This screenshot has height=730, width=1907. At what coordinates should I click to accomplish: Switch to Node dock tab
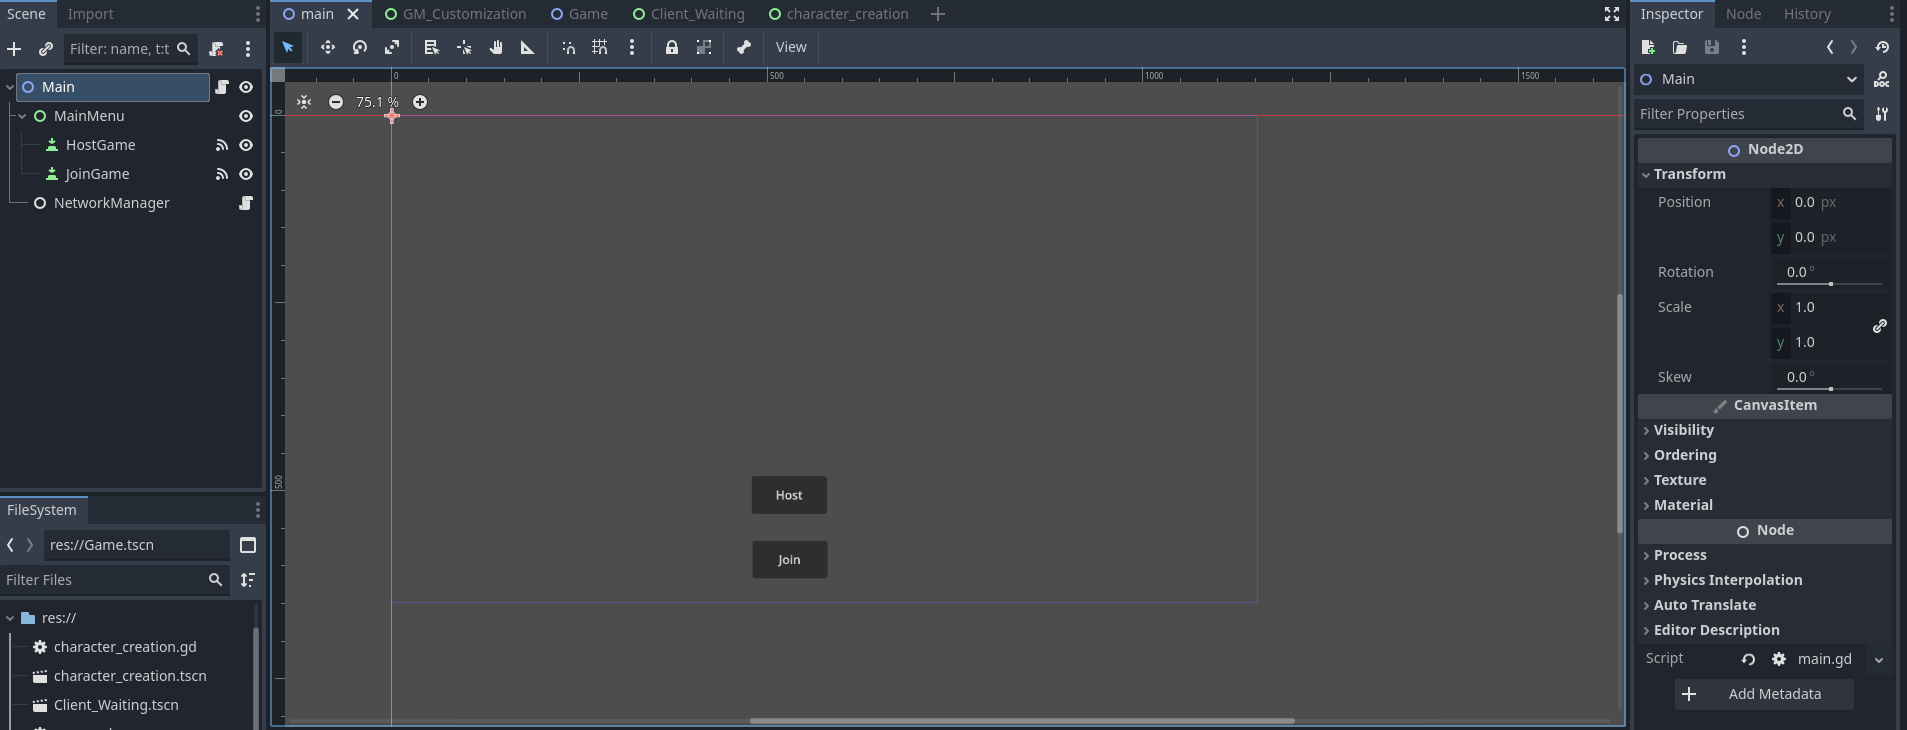1743,14
